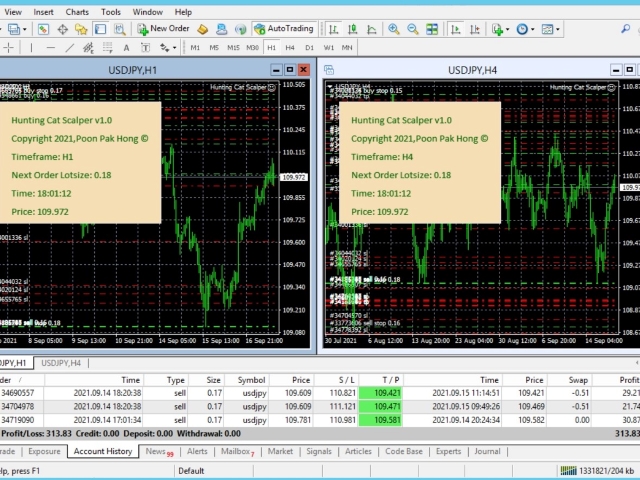Expand the arrows objects dropdown
This screenshot has width=640, height=480.
[174, 48]
